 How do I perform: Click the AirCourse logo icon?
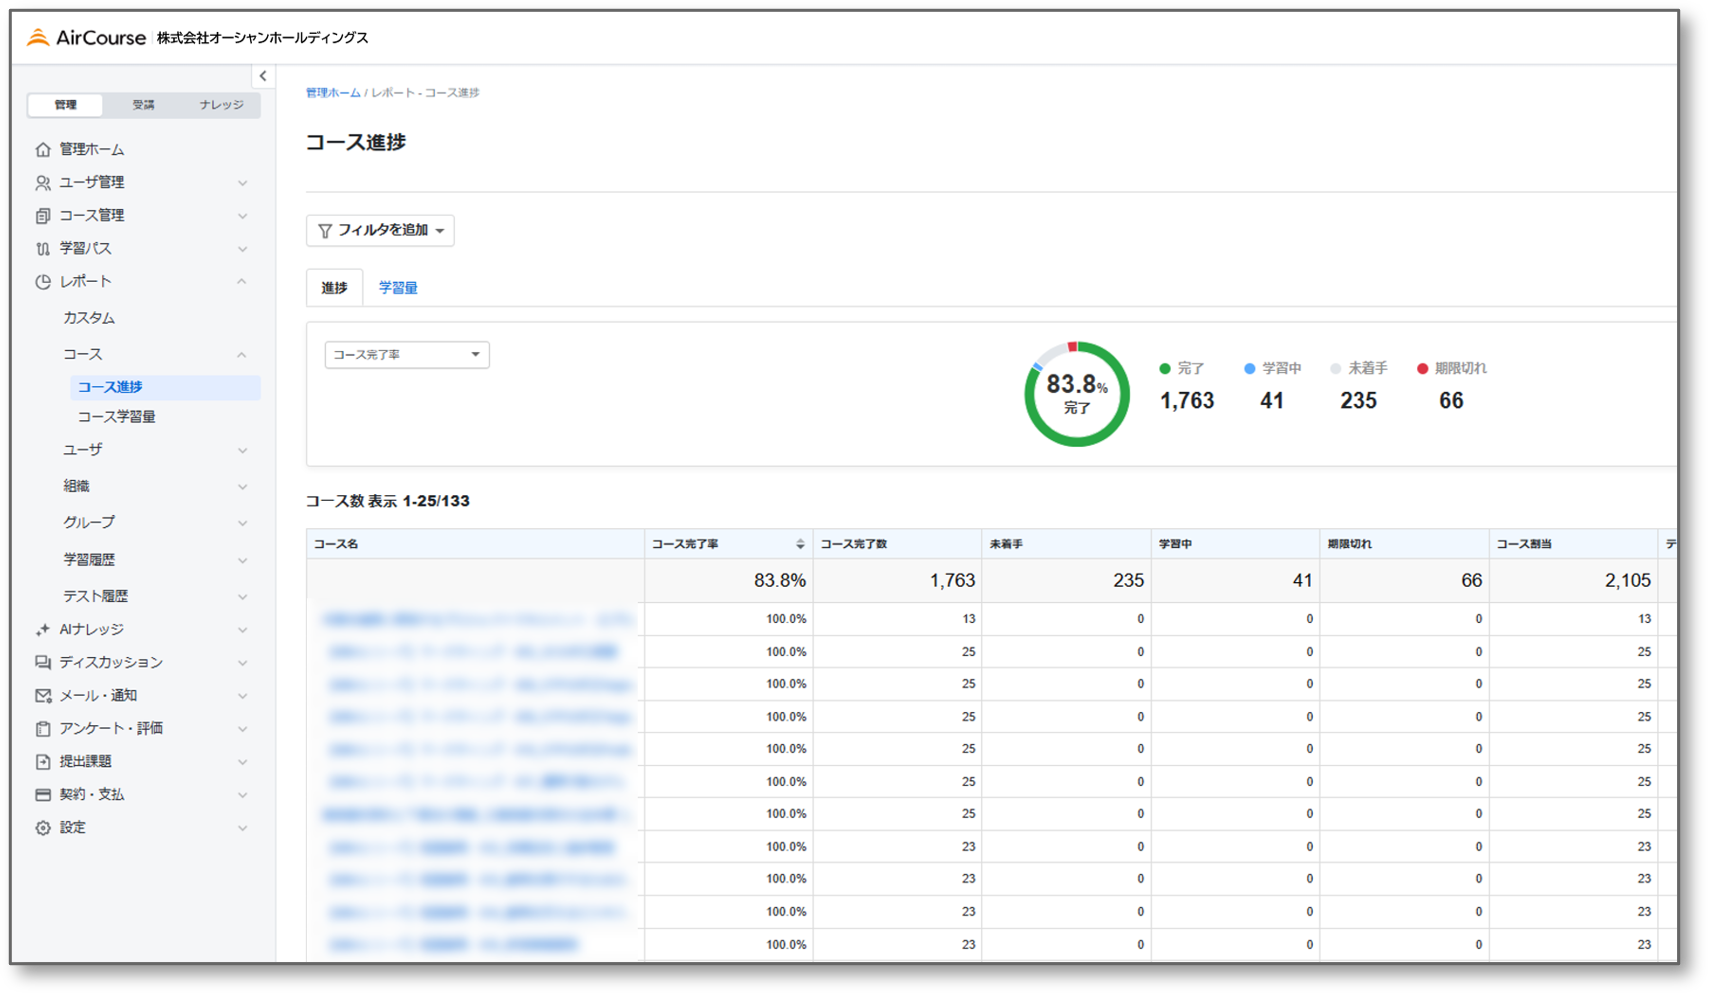[x=38, y=38]
